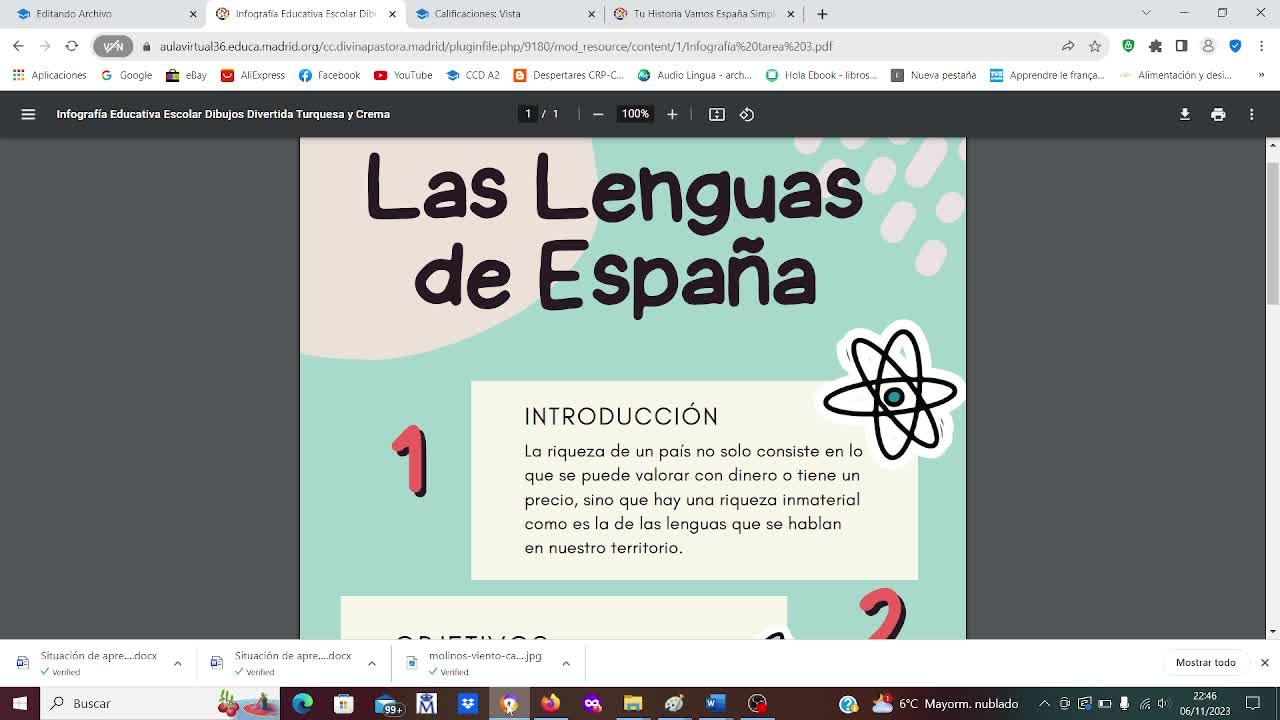Open File Explorer from the taskbar

[633, 704]
